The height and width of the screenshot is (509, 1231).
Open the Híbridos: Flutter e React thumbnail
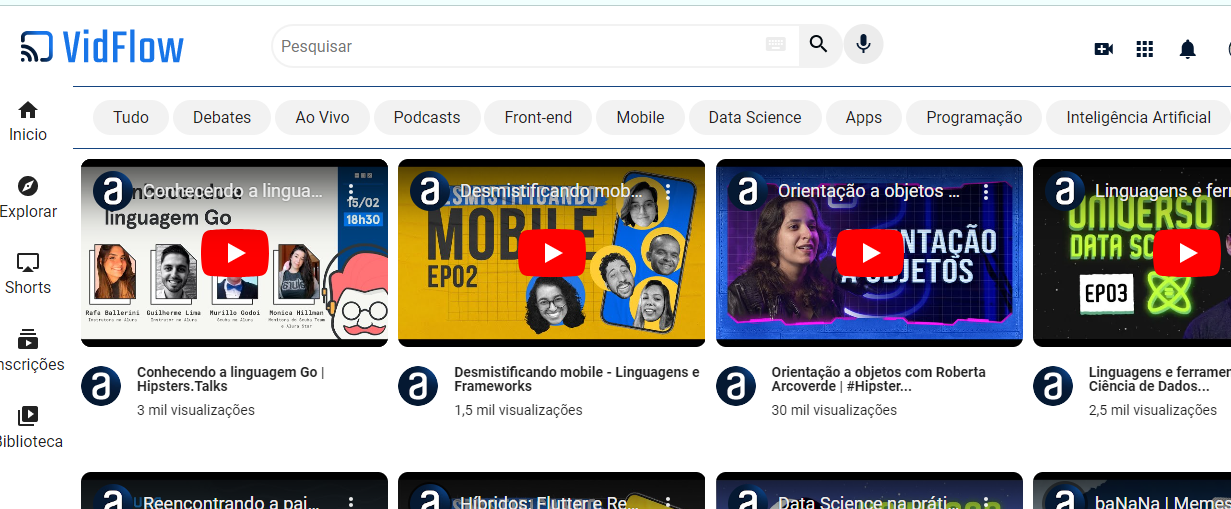click(551, 491)
